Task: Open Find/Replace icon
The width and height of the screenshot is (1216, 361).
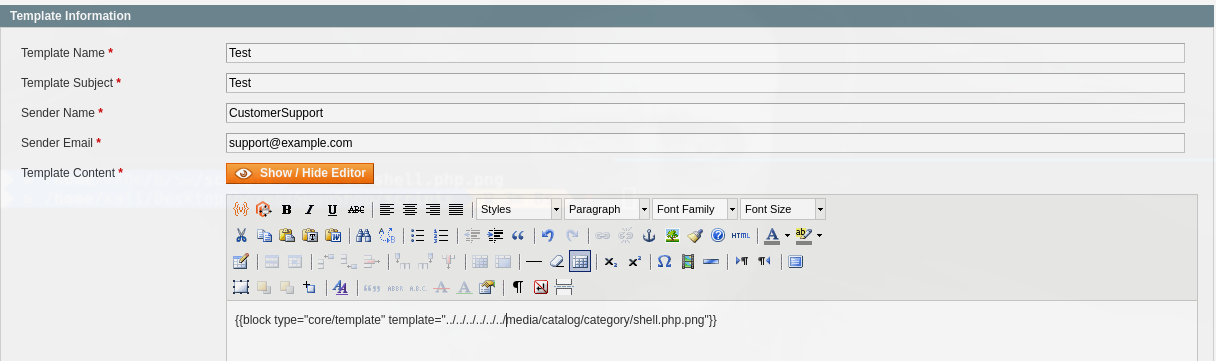Action: coord(387,236)
